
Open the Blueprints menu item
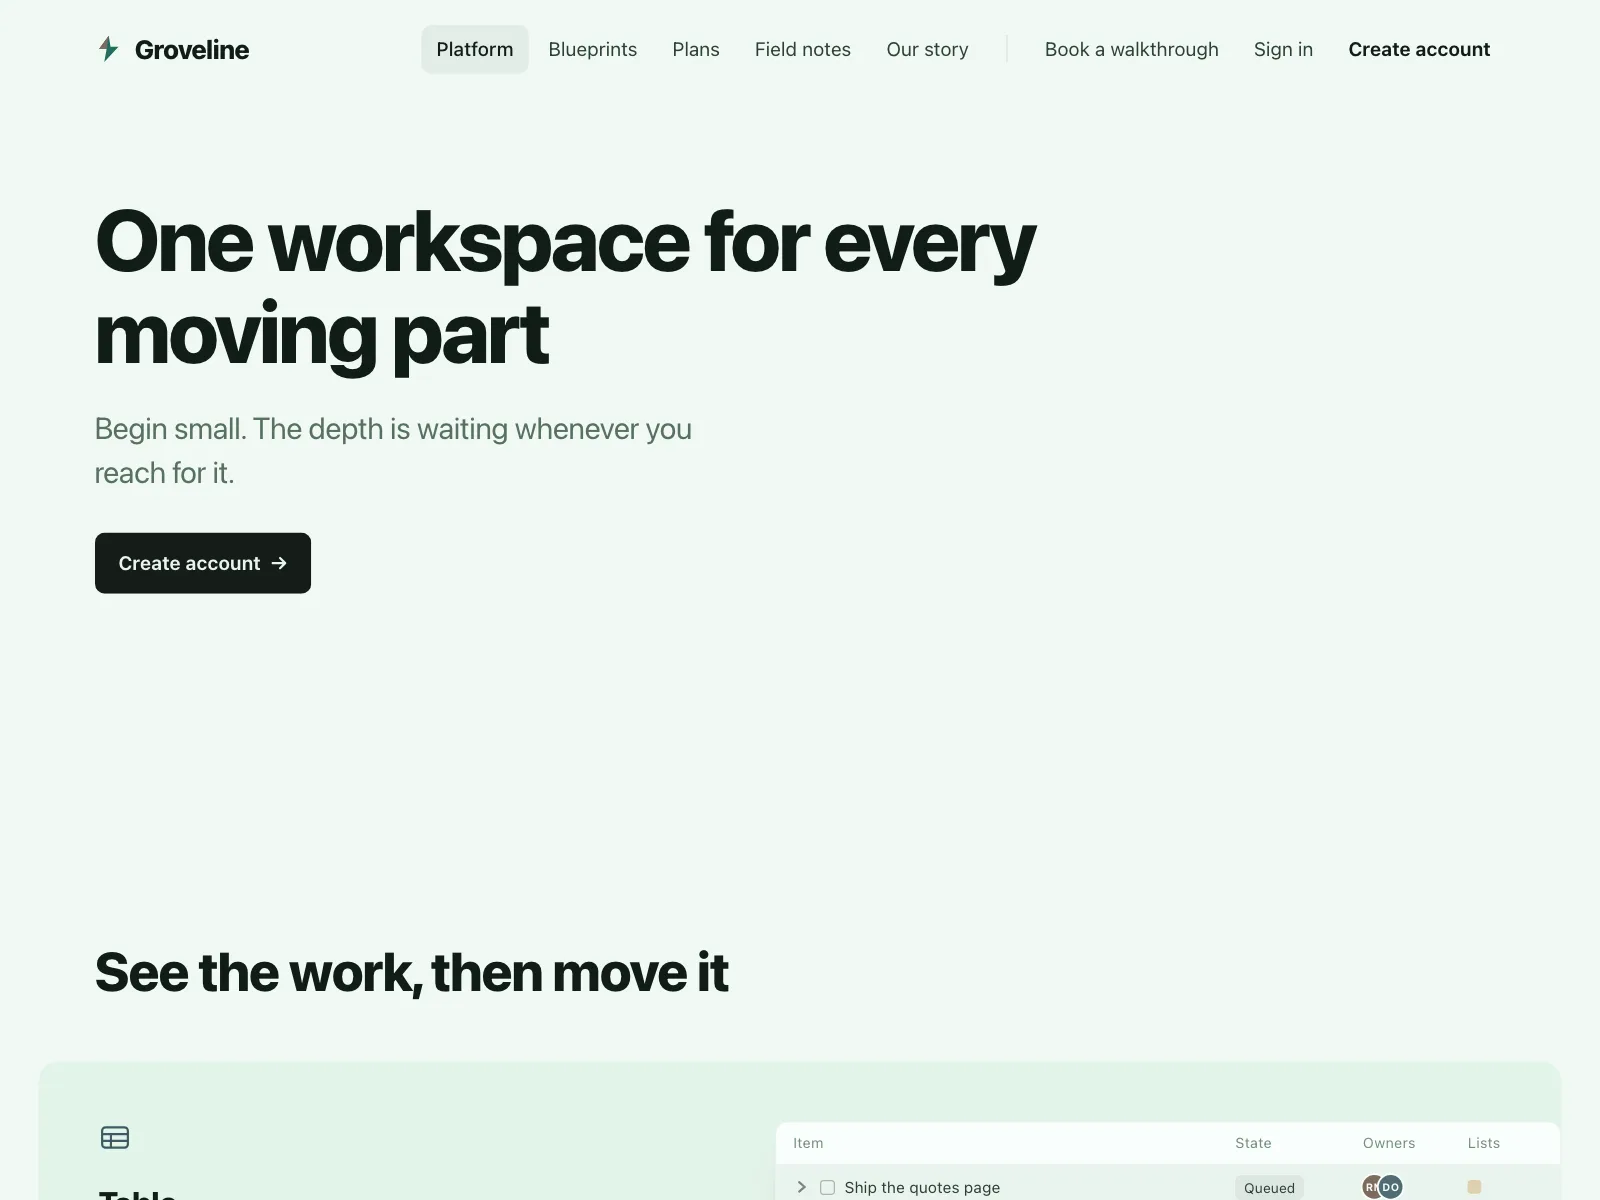click(592, 49)
